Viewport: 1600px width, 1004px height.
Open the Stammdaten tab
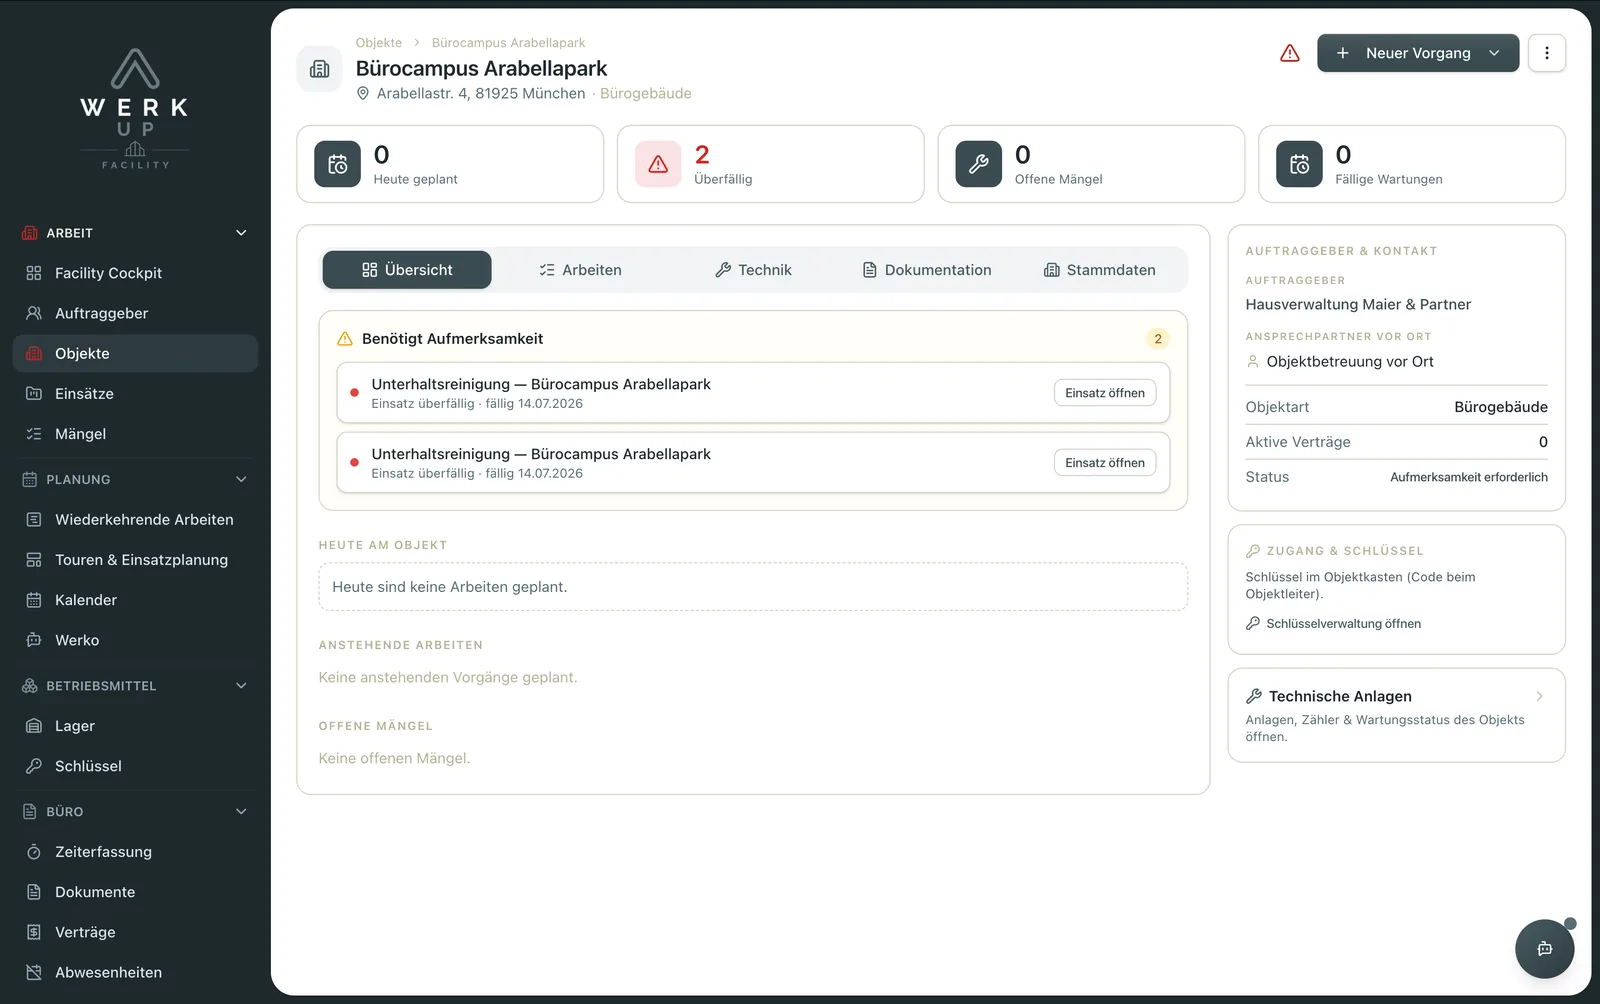point(1100,270)
